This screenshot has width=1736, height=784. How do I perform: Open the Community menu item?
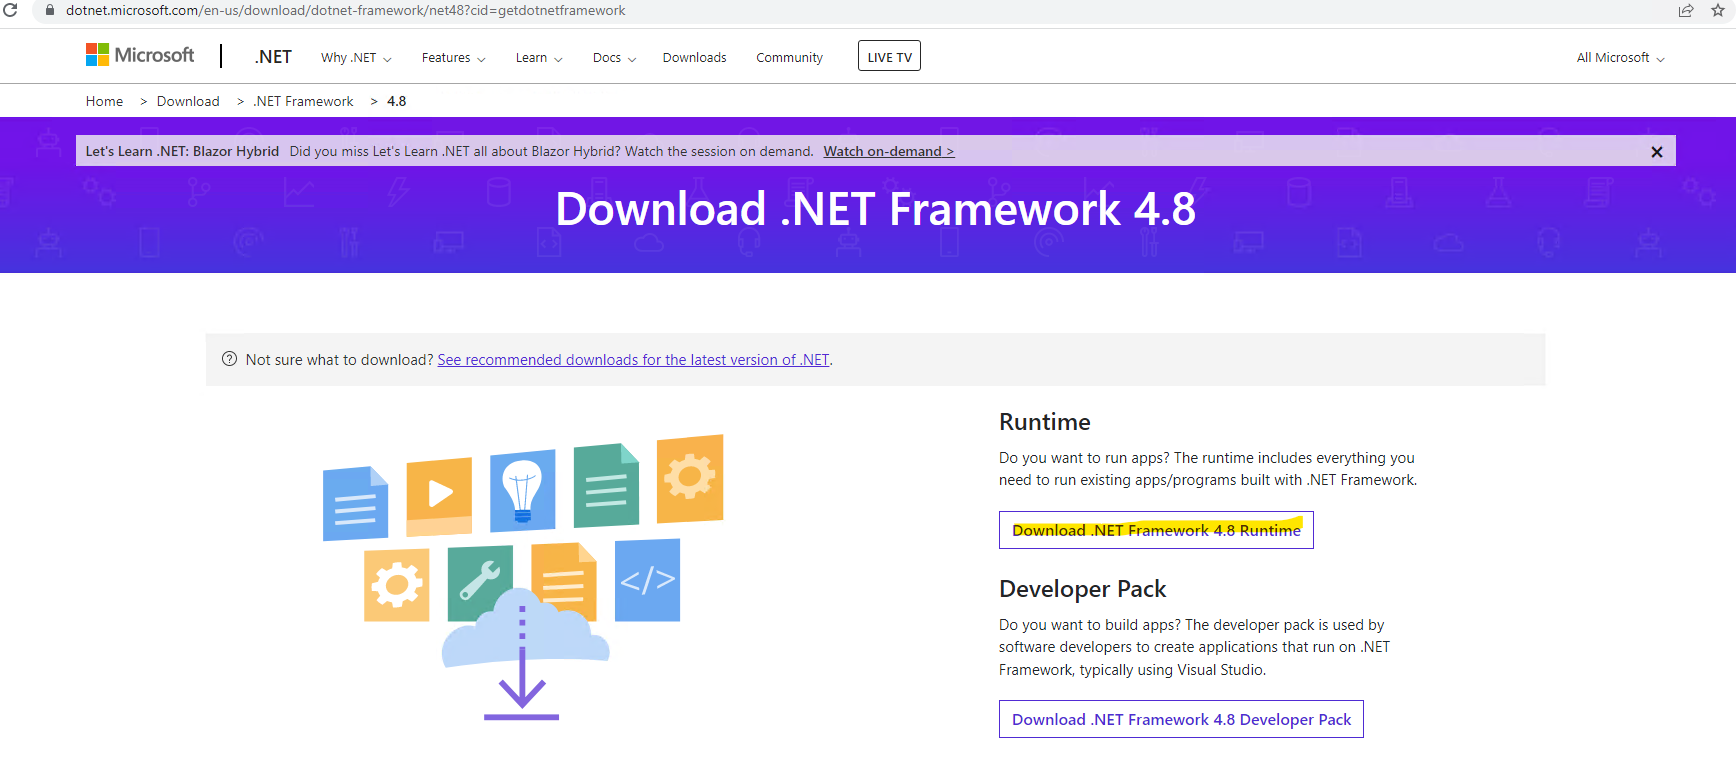click(x=789, y=58)
